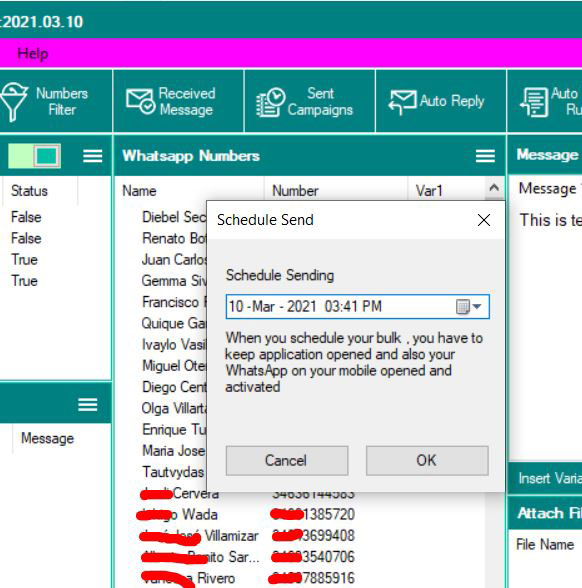
Task: Open the Whatsapp Numbers panel hamburger menu
Action: click(485, 156)
